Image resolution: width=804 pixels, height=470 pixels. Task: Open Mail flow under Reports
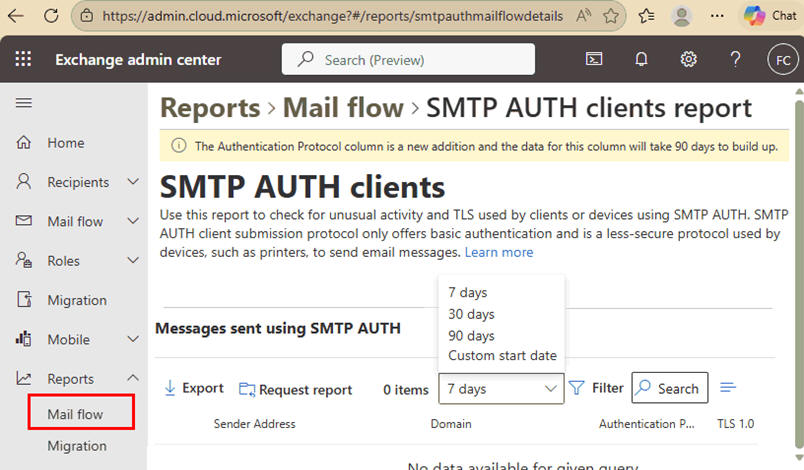tap(75, 414)
